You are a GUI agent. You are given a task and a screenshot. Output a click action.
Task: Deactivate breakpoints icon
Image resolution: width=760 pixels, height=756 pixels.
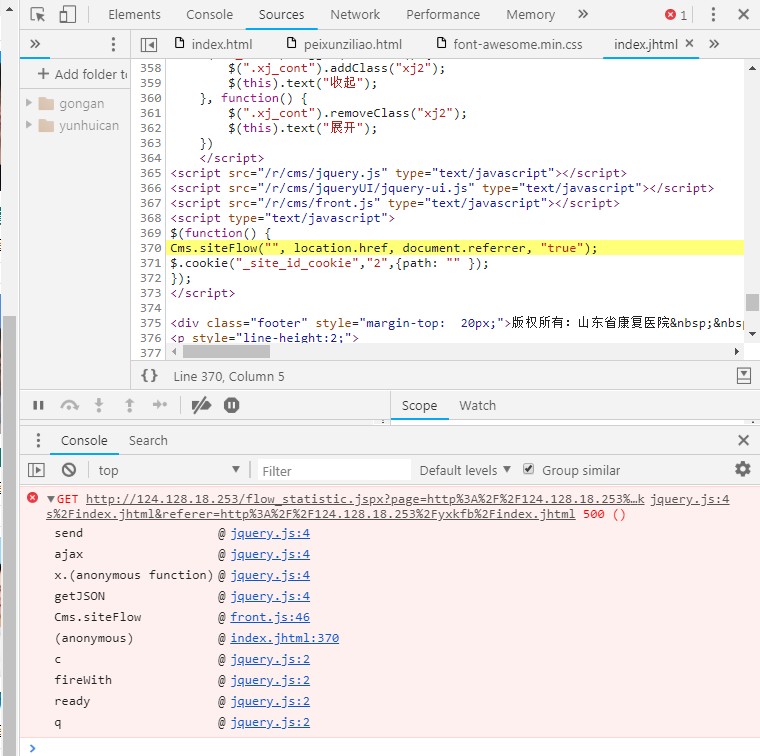tap(201, 405)
